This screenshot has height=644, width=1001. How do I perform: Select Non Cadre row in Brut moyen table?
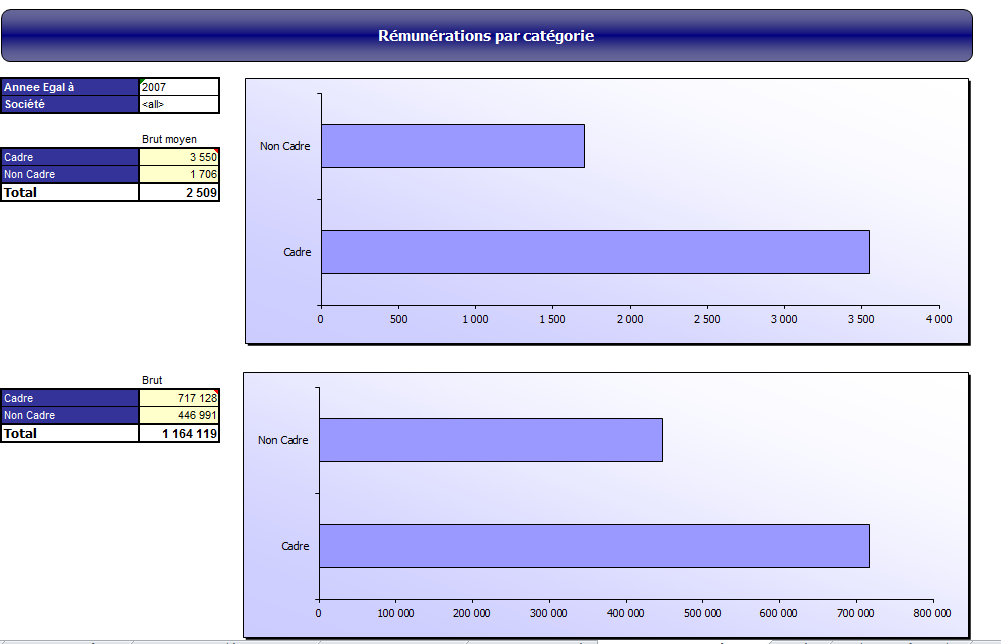pos(70,174)
